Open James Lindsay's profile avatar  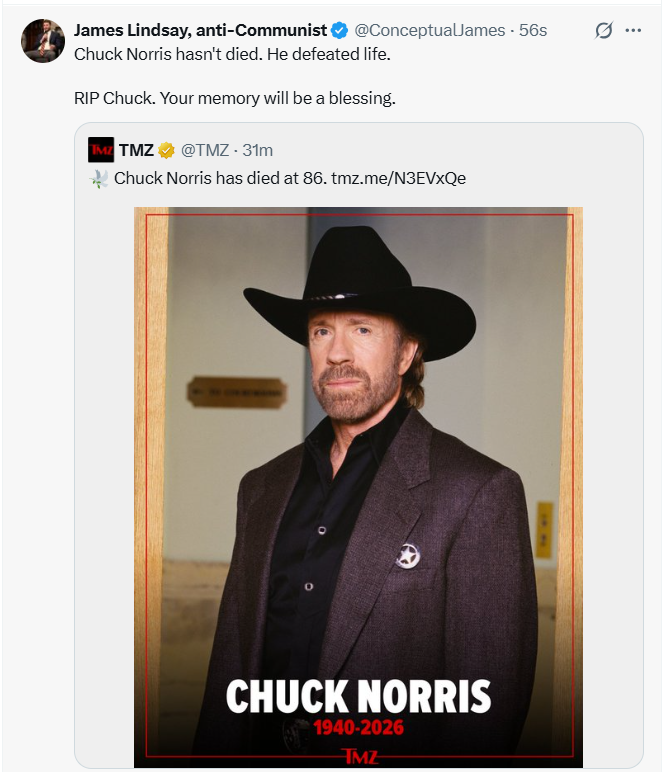coord(43,41)
